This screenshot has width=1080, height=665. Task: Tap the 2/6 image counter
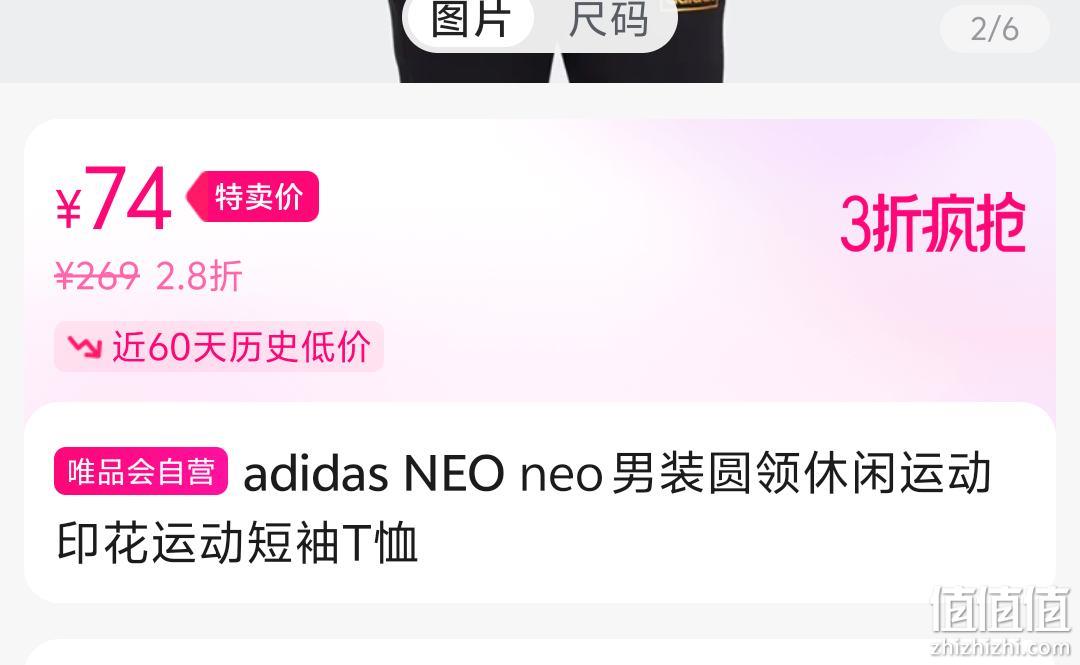coord(995,29)
